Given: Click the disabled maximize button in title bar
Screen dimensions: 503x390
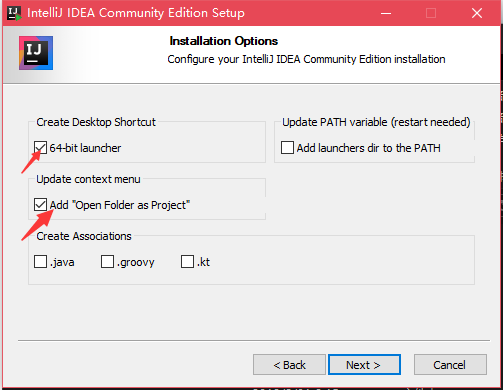Looking at the screenshot, I should 431,13.
